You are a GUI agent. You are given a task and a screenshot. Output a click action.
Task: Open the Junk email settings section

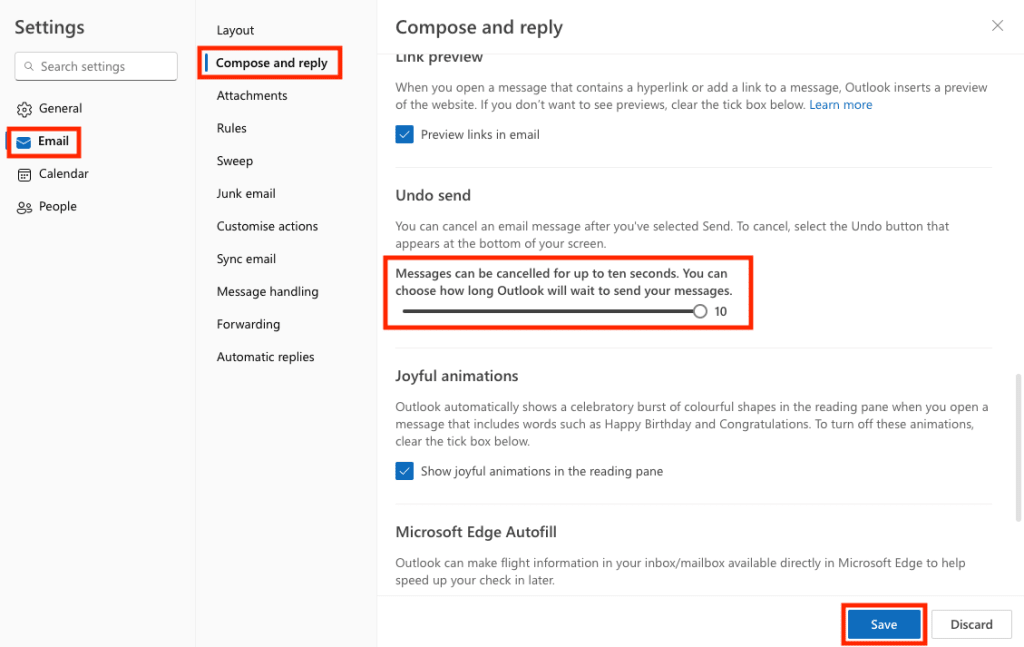coord(245,193)
